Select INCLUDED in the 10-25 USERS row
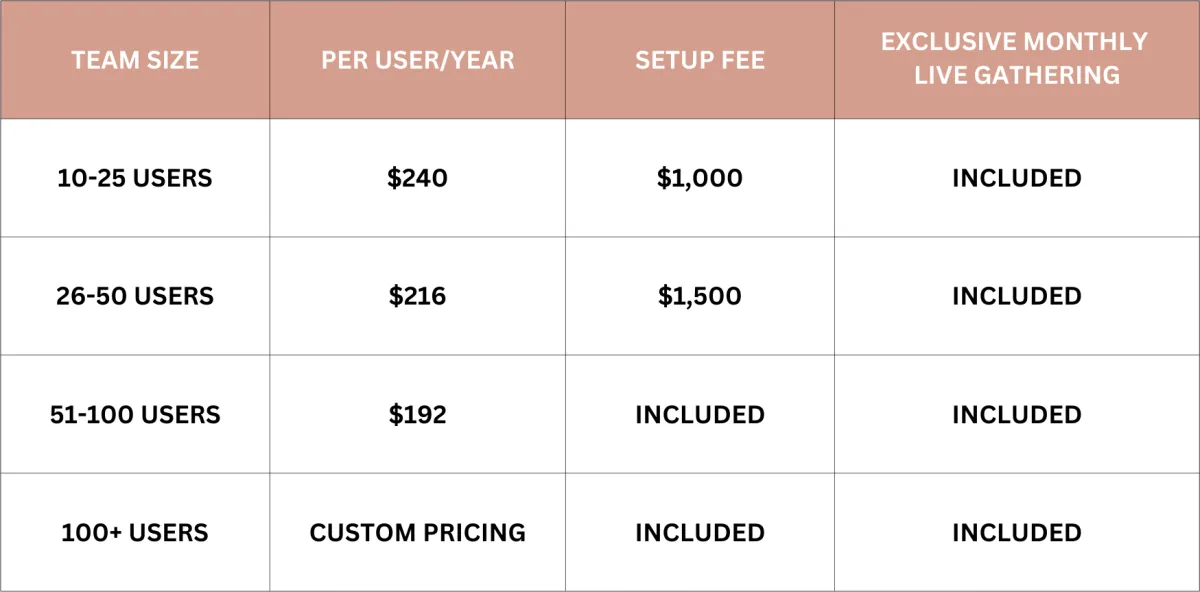The height and width of the screenshot is (592, 1200). 1017,178
